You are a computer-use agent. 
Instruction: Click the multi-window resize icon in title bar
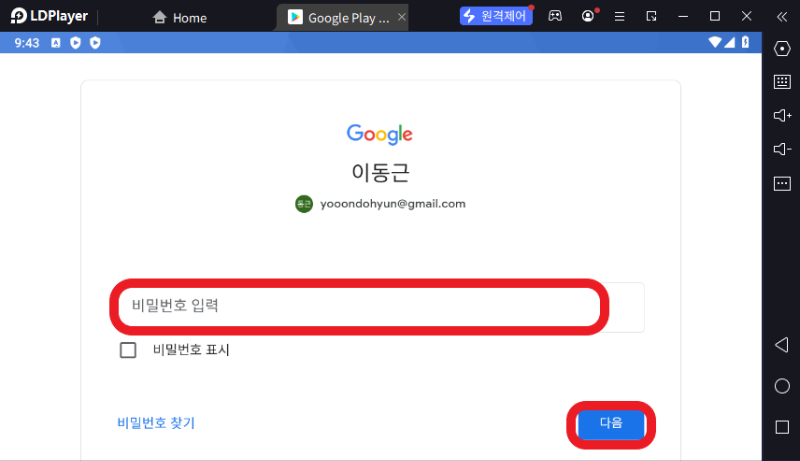click(x=651, y=16)
